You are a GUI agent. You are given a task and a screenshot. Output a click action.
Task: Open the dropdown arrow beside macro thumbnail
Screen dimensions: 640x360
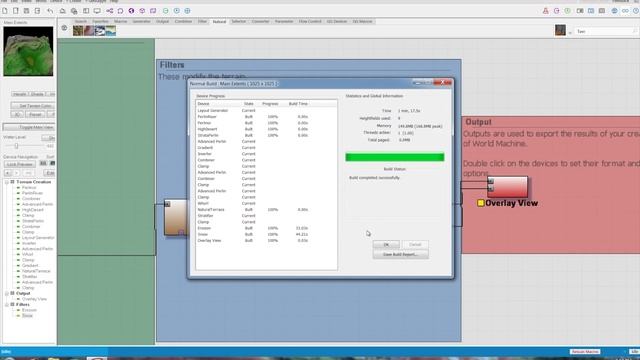click(570, 33)
